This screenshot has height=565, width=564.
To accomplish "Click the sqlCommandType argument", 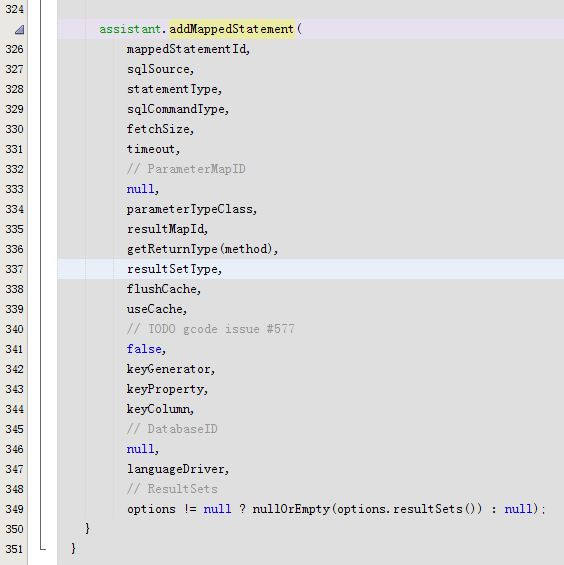I will coord(176,109).
